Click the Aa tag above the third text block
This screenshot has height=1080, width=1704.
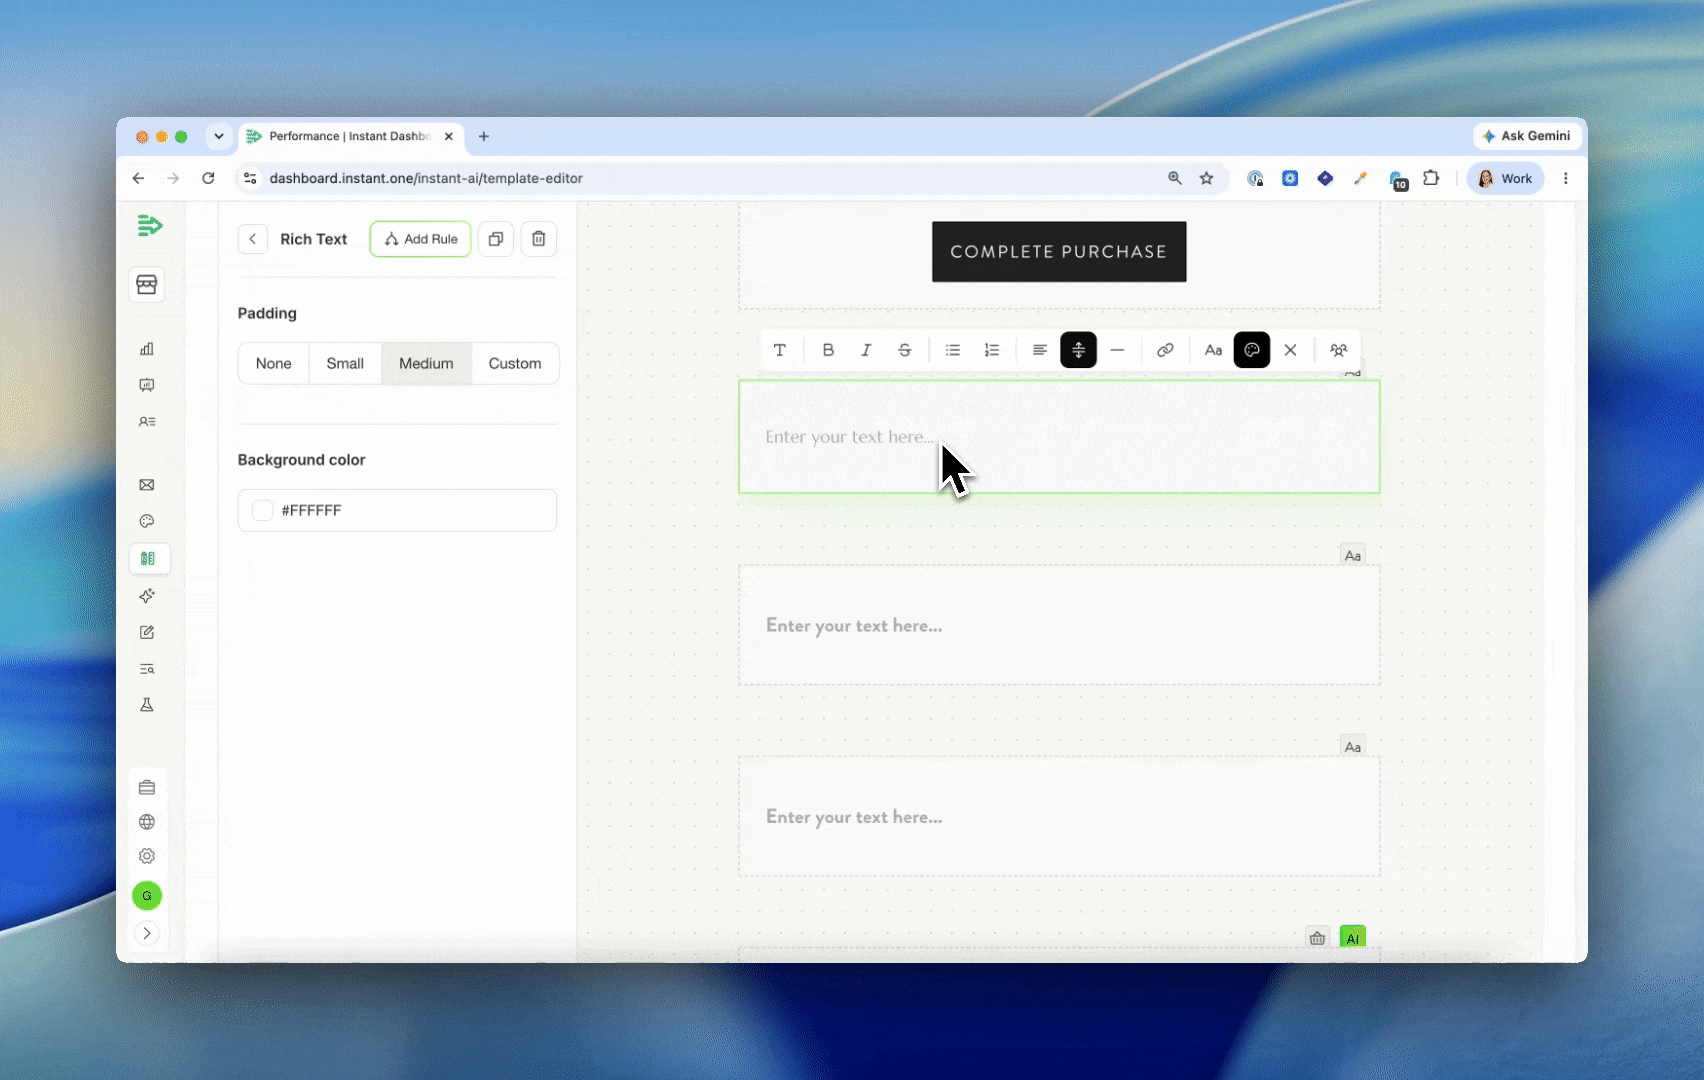(x=1353, y=747)
